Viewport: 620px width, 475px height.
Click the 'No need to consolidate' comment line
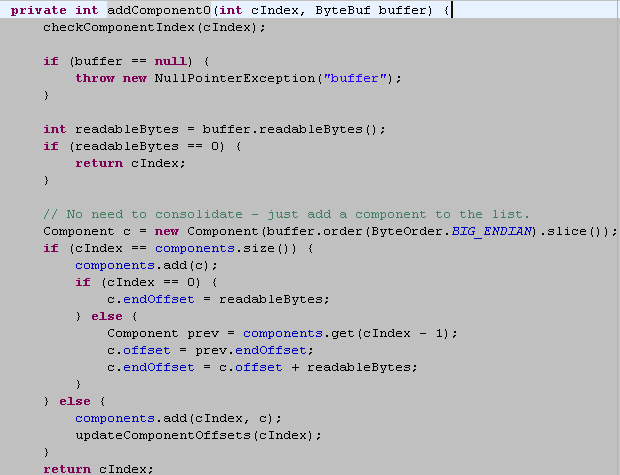[286, 214]
